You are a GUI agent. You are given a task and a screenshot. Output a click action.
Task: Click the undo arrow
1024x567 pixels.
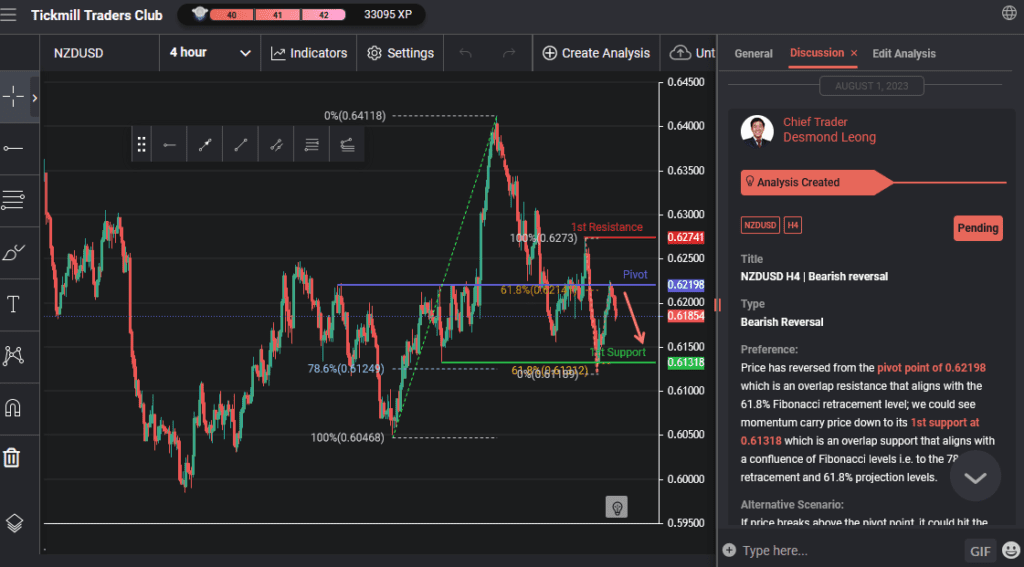click(x=465, y=53)
